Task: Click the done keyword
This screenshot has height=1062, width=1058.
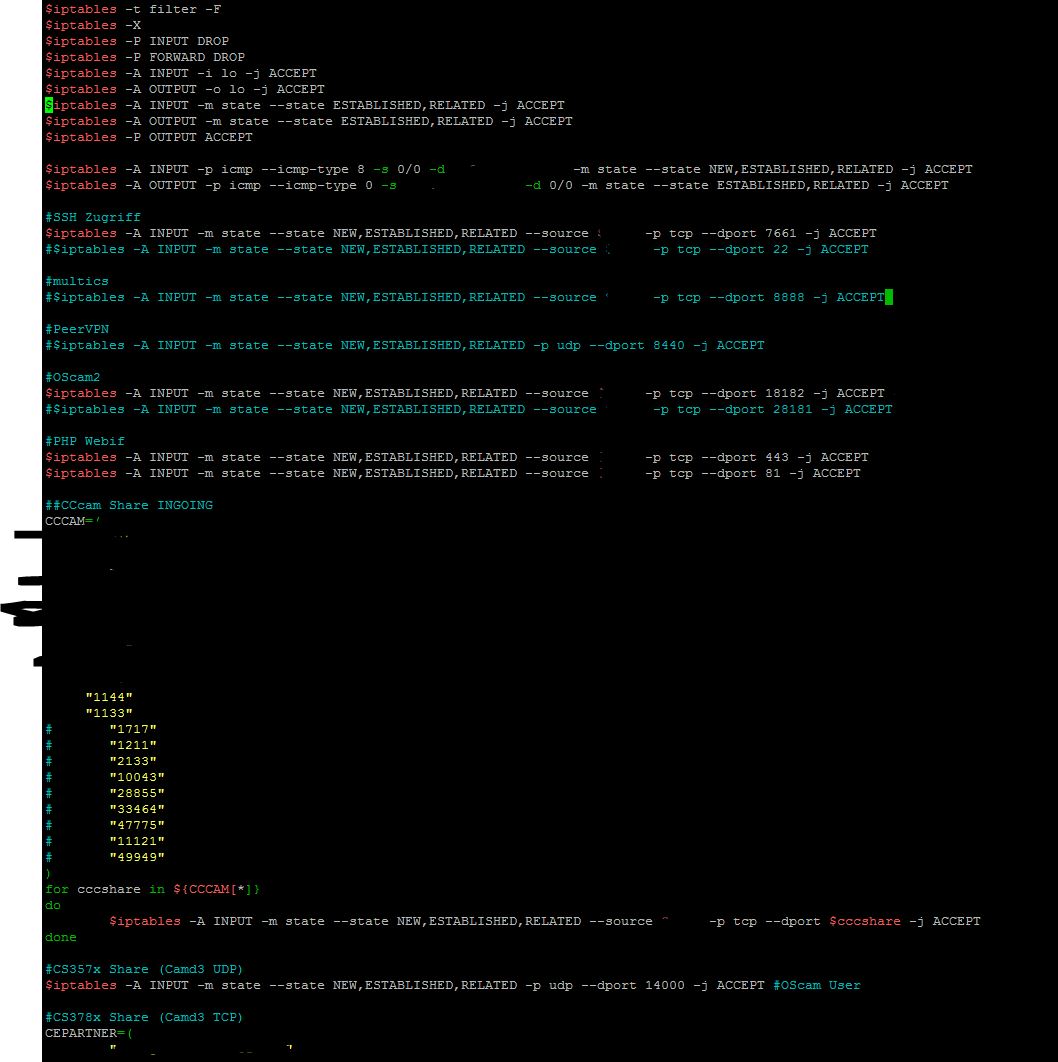Action: (x=61, y=937)
